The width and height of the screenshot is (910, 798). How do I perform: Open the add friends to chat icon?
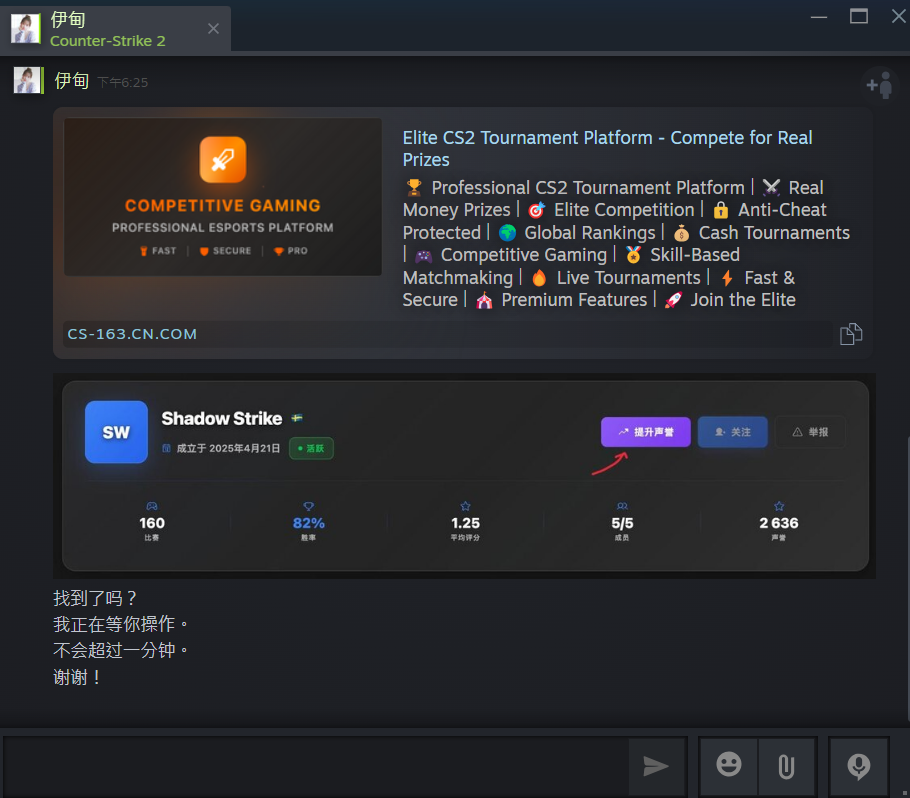879,85
